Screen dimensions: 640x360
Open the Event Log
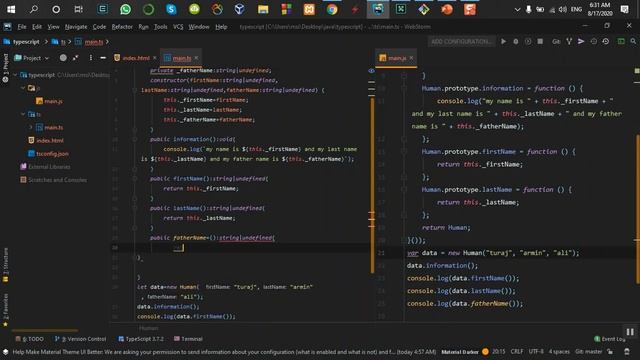[610, 339]
